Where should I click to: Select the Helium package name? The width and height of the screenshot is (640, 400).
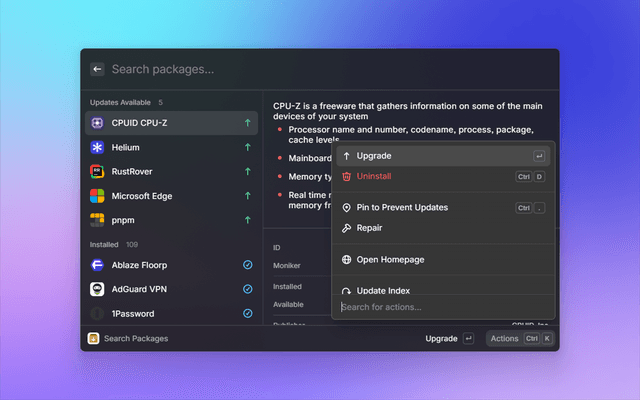125,147
